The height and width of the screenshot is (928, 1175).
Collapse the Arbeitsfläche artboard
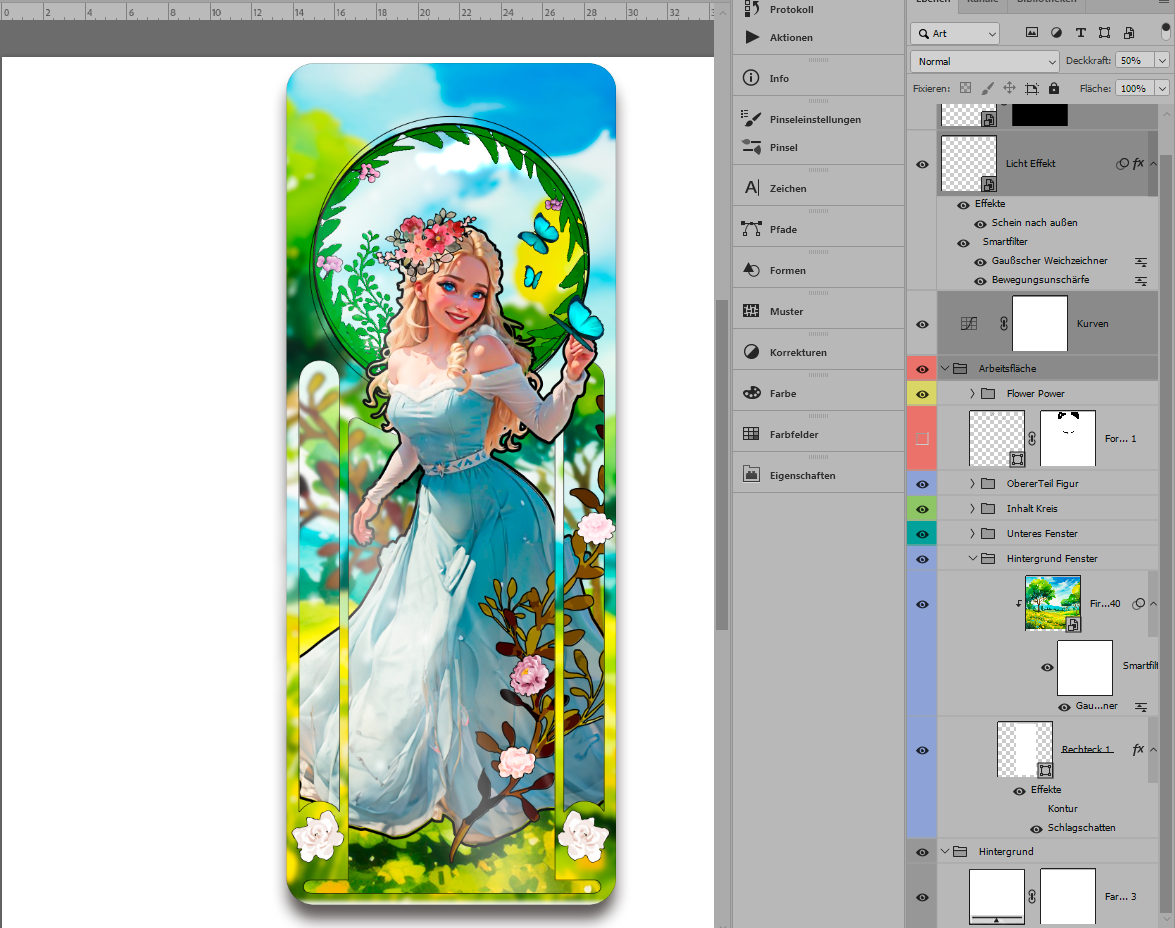click(x=945, y=368)
